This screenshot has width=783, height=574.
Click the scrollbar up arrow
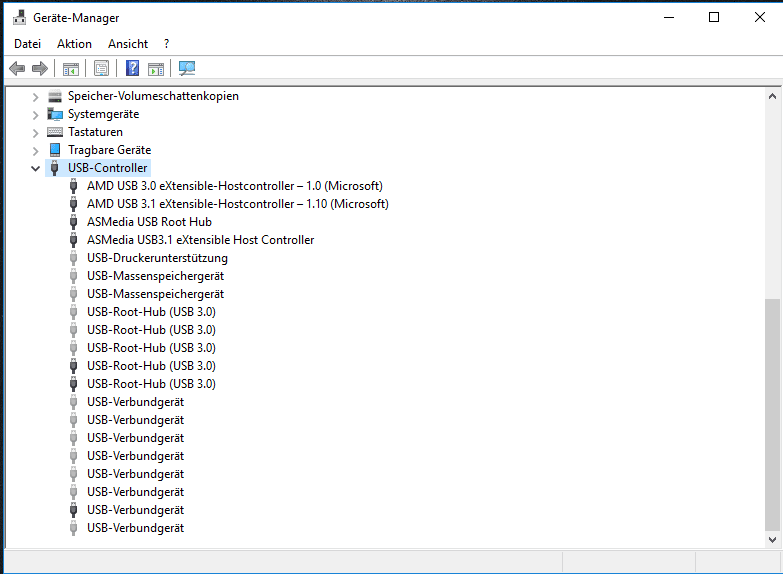point(772,96)
